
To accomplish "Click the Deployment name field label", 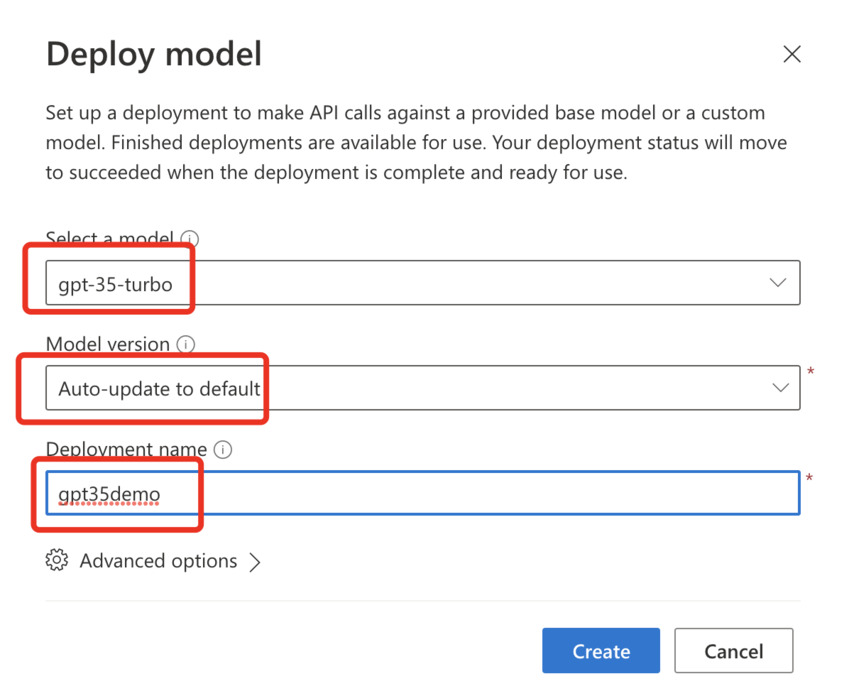I will click(126, 449).
